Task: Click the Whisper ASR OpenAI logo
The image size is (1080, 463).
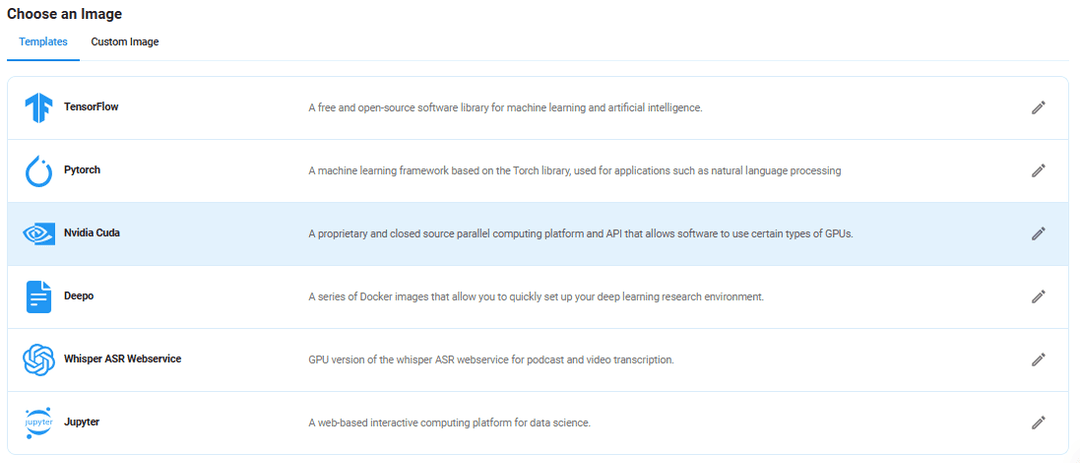Action: (39, 360)
